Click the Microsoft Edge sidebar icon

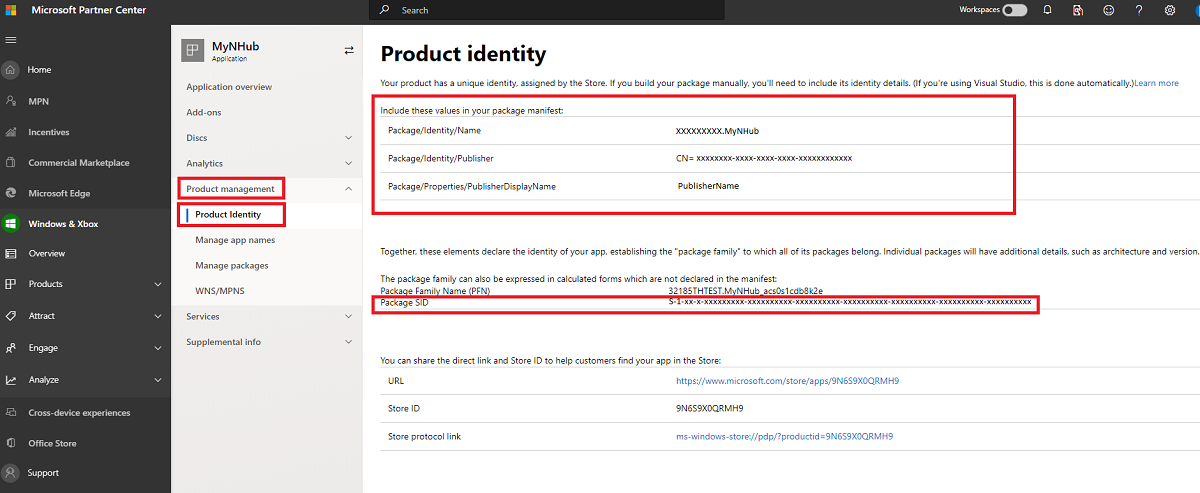click(11, 193)
